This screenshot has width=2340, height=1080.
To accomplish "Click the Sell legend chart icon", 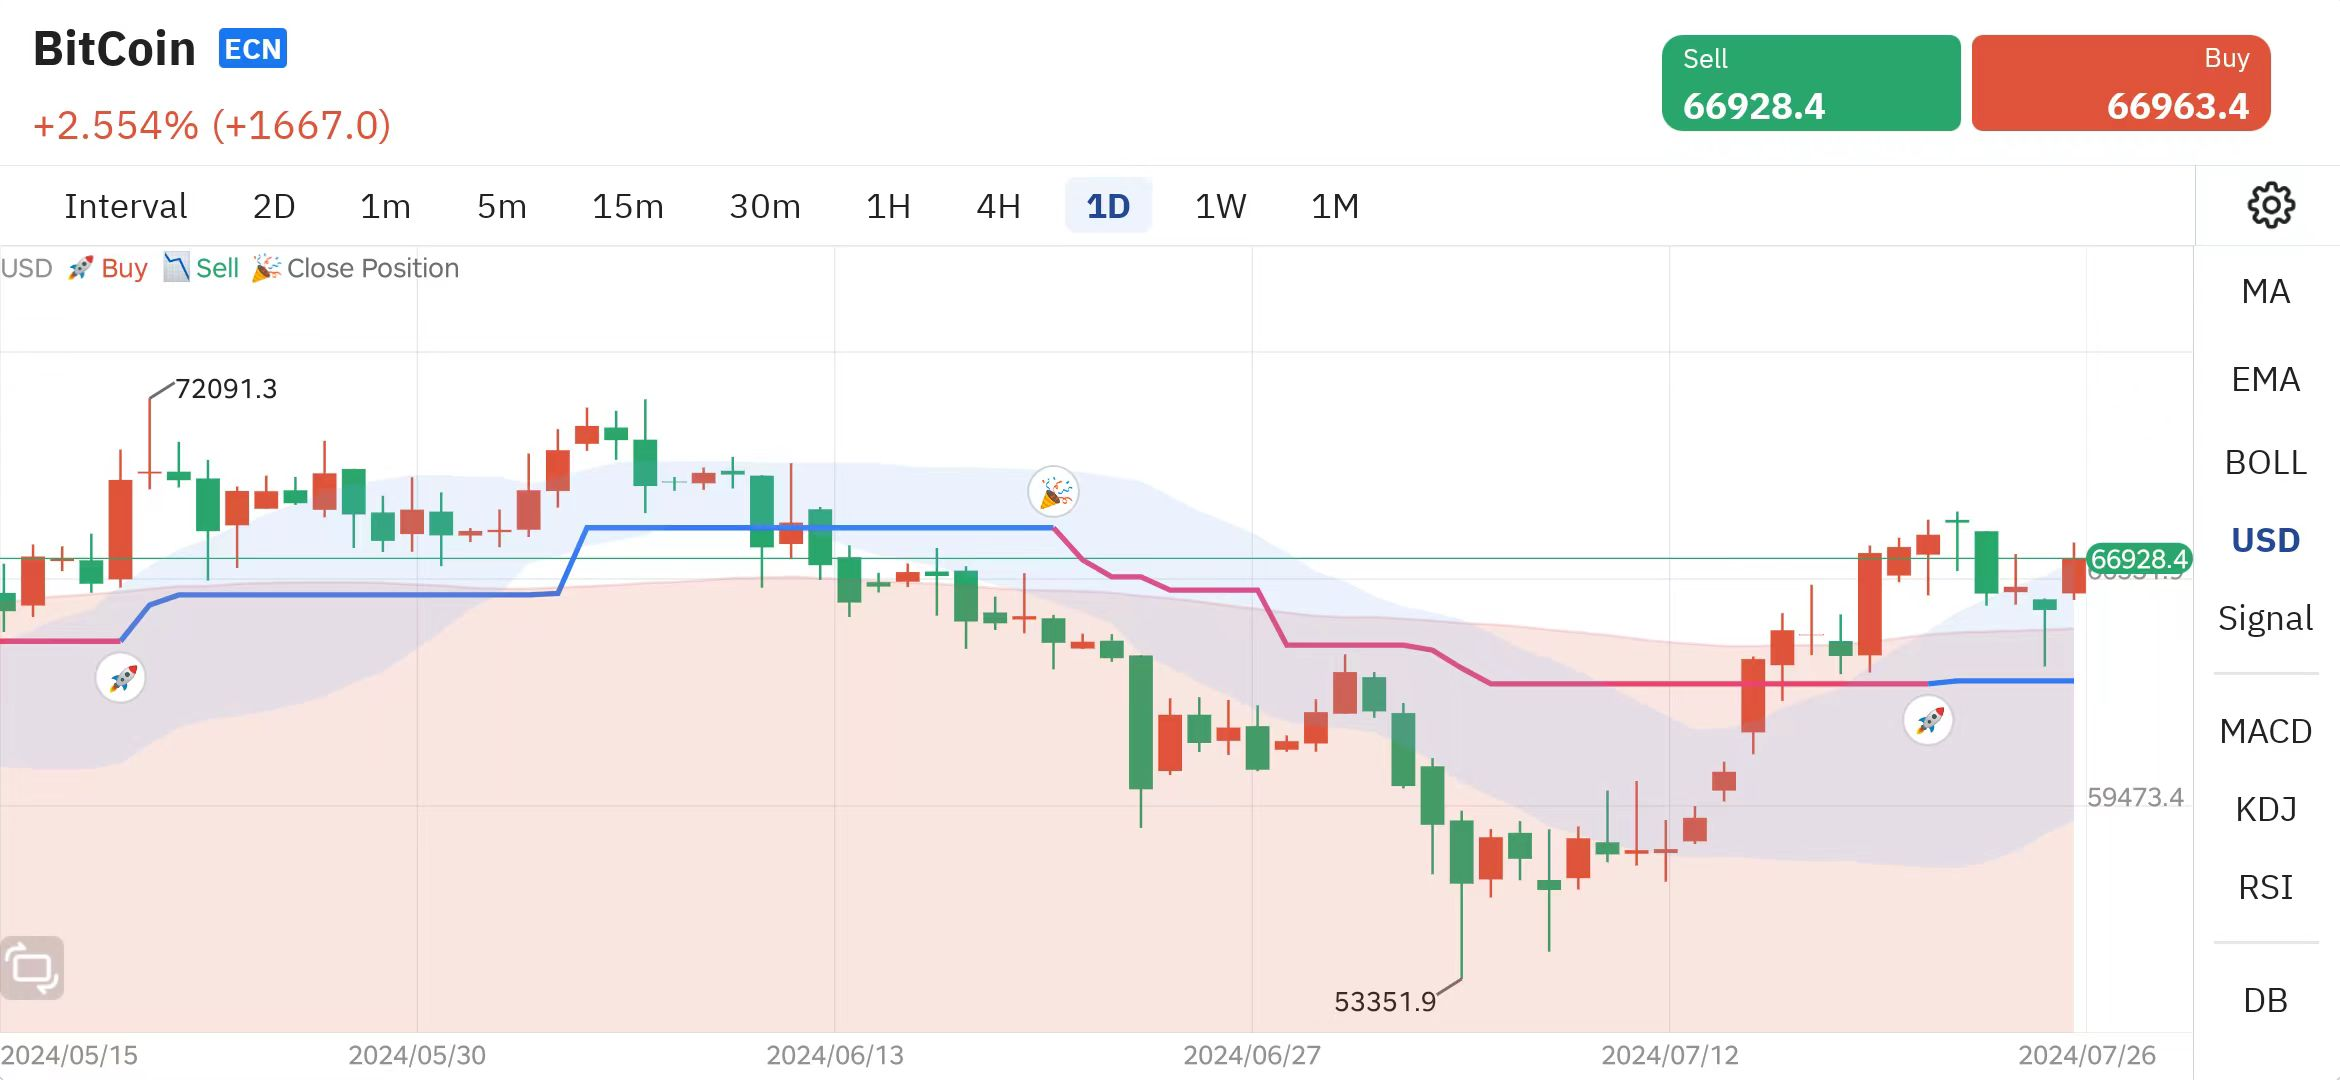I will (176, 267).
